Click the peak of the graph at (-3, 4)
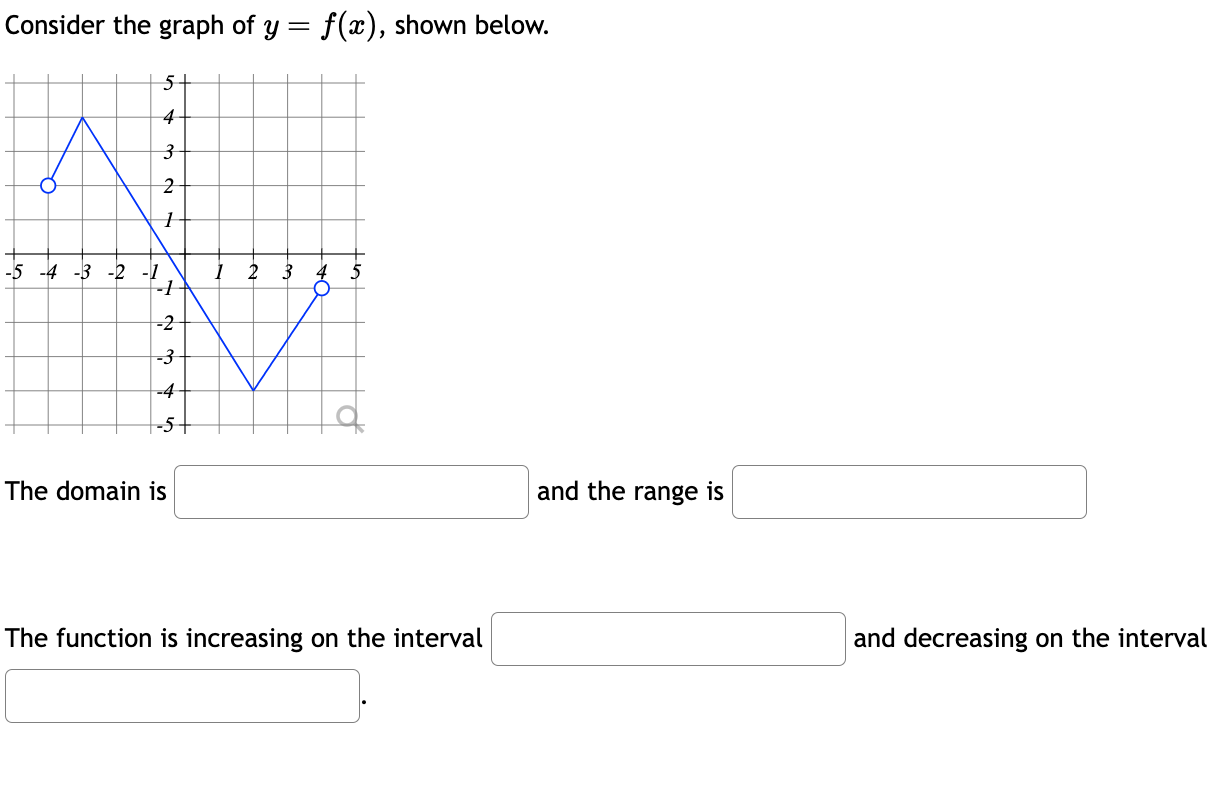This screenshot has height=794, width=1228. point(84,118)
